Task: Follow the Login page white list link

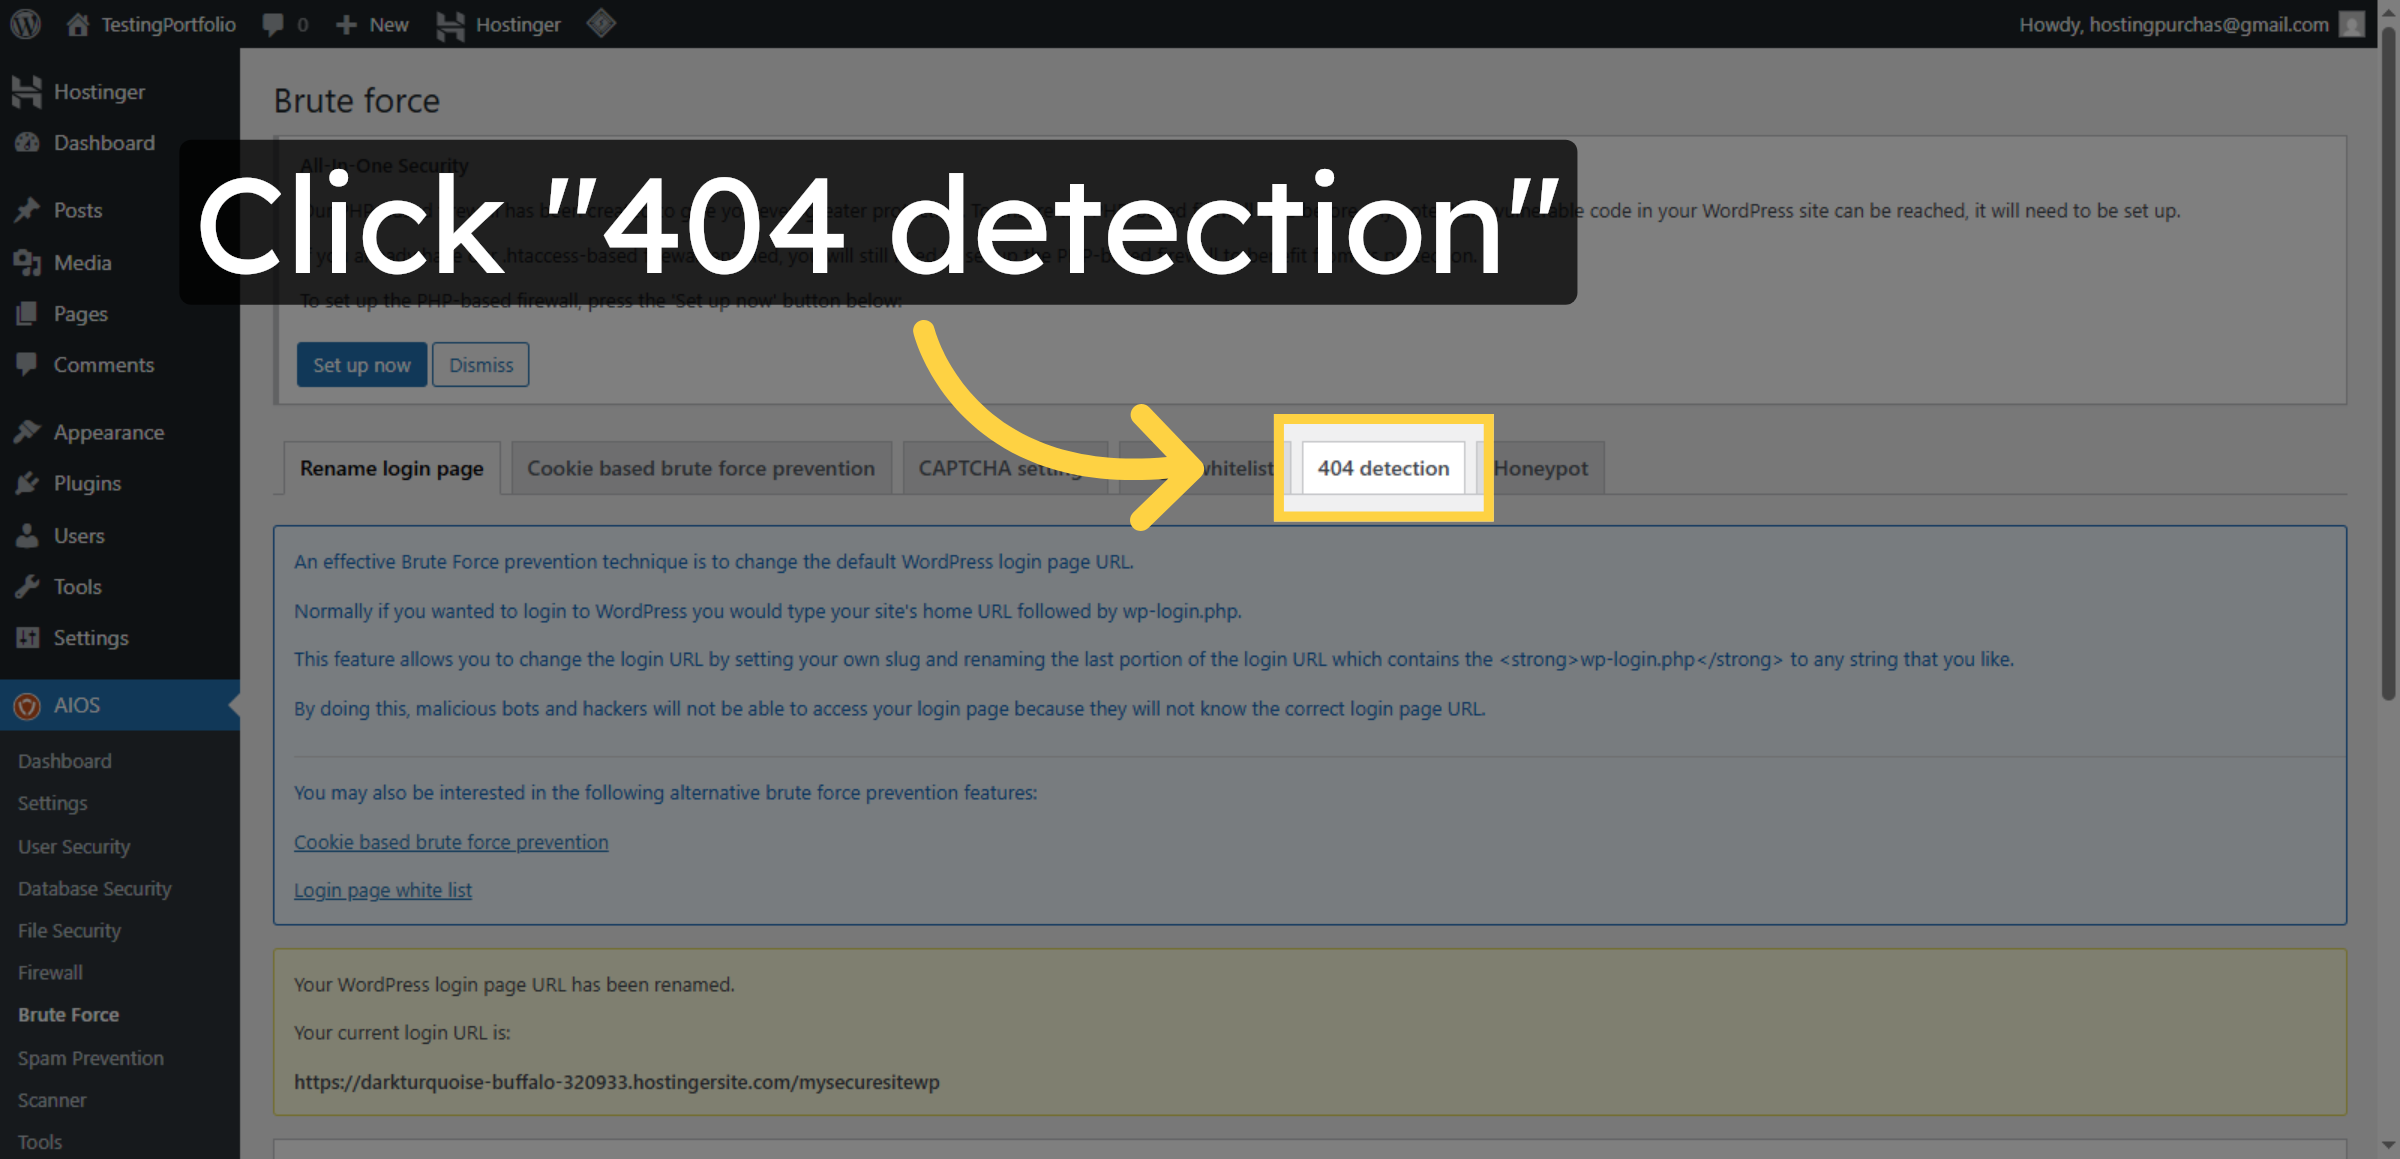Action: pos(383,890)
